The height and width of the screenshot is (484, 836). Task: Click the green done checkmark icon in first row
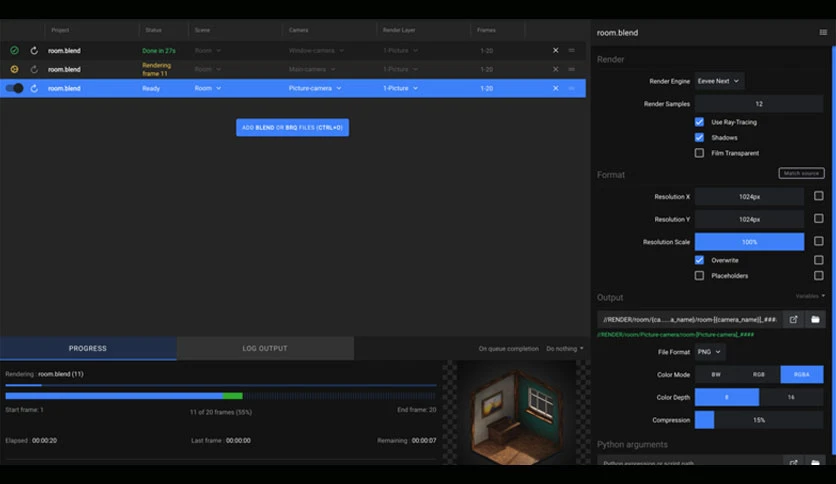(14, 50)
